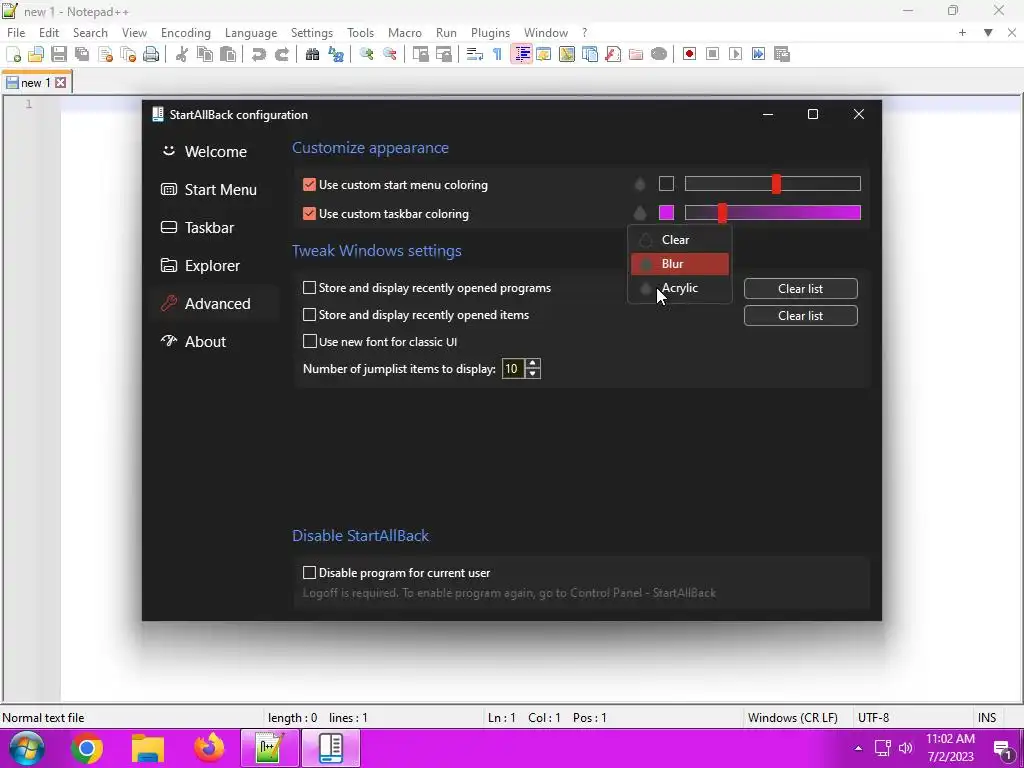Enable Store and display recently opened items
The width and height of the screenshot is (1024, 768).
click(x=310, y=315)
